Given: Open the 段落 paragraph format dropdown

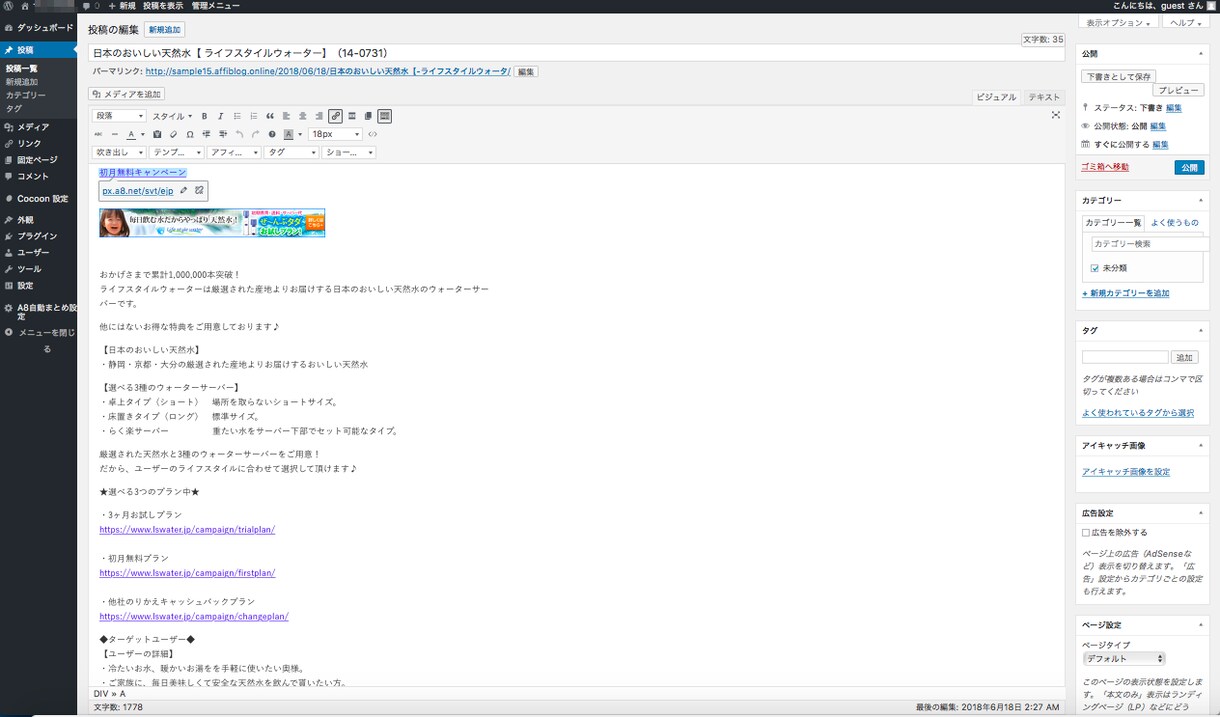Looking at the screenshot, I should pos(120,116).
